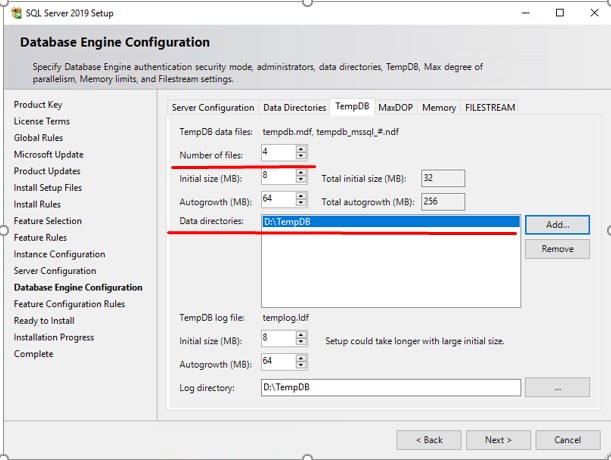
Task: Select Microsoft Update step
Action: point(49,155)
